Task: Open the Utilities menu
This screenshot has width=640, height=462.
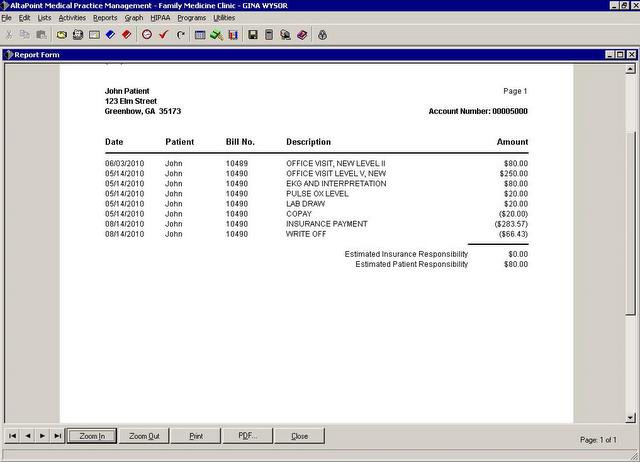Action: (224, 18)
